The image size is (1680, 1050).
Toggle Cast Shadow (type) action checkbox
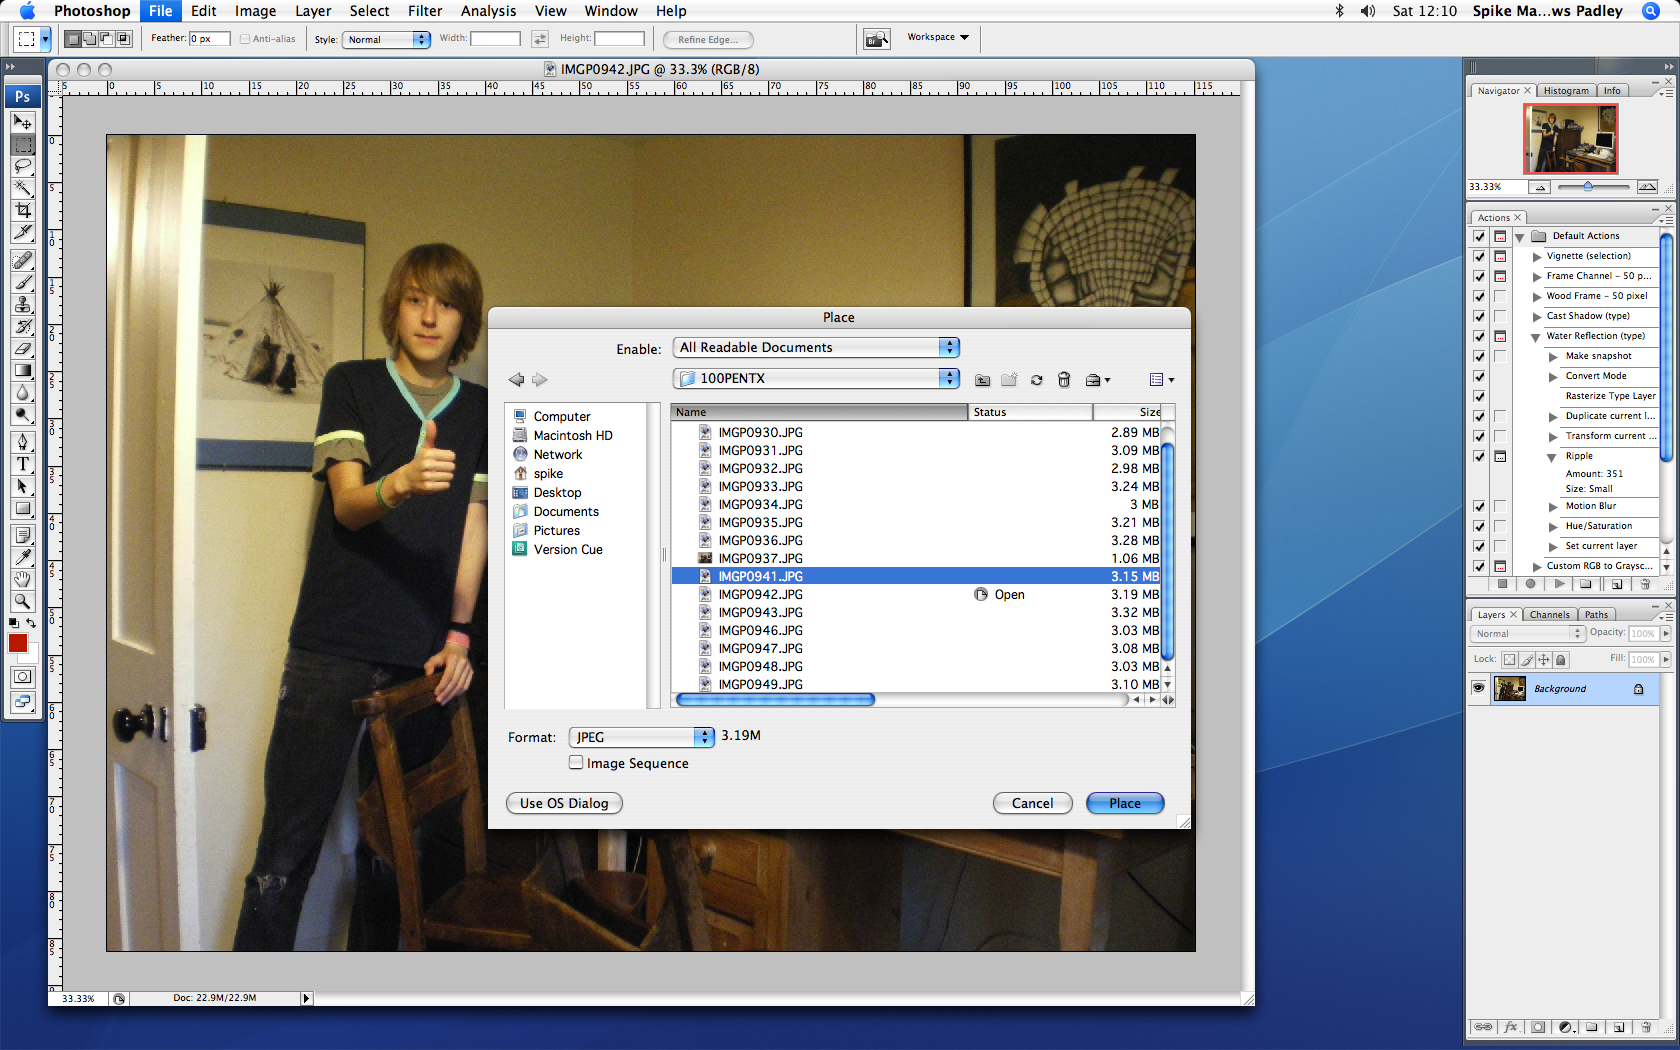click(1479, 316)
